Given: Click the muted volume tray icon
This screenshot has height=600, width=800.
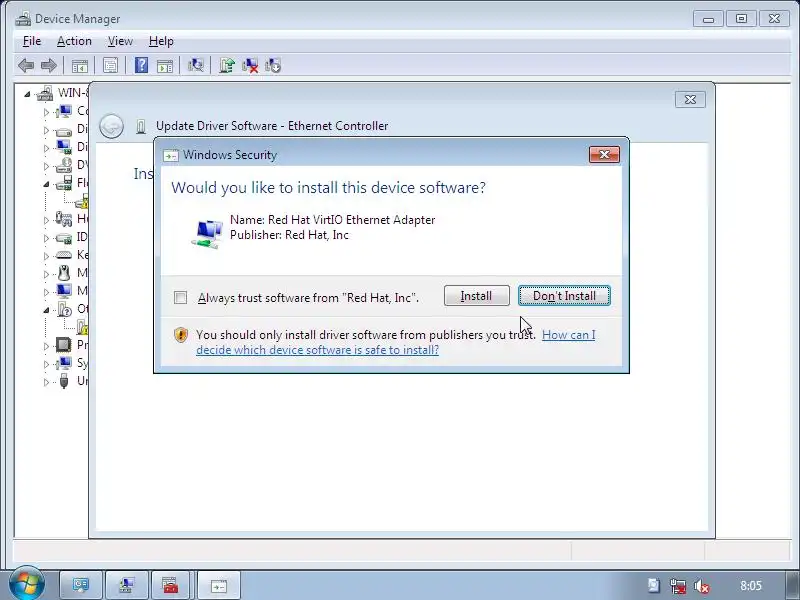Looking at the screenshot, I should (x=702, y=586).
